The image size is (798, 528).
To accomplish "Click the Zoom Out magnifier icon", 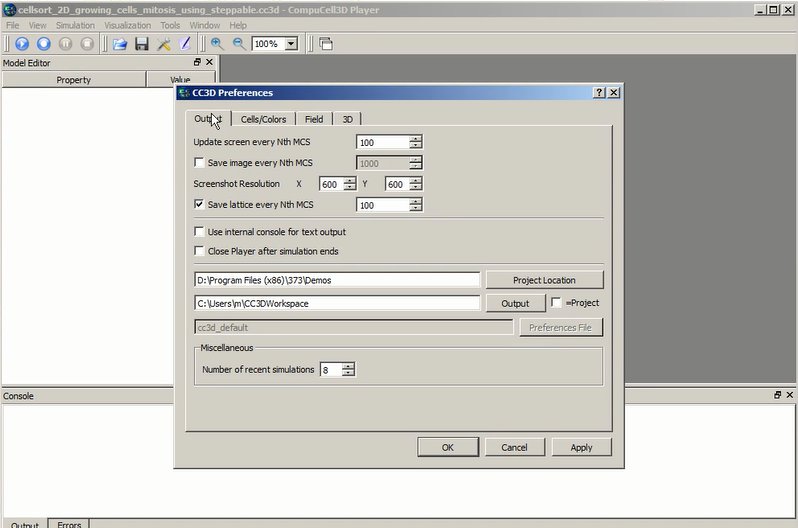I will pyautogui.click(x=239, y=44).
